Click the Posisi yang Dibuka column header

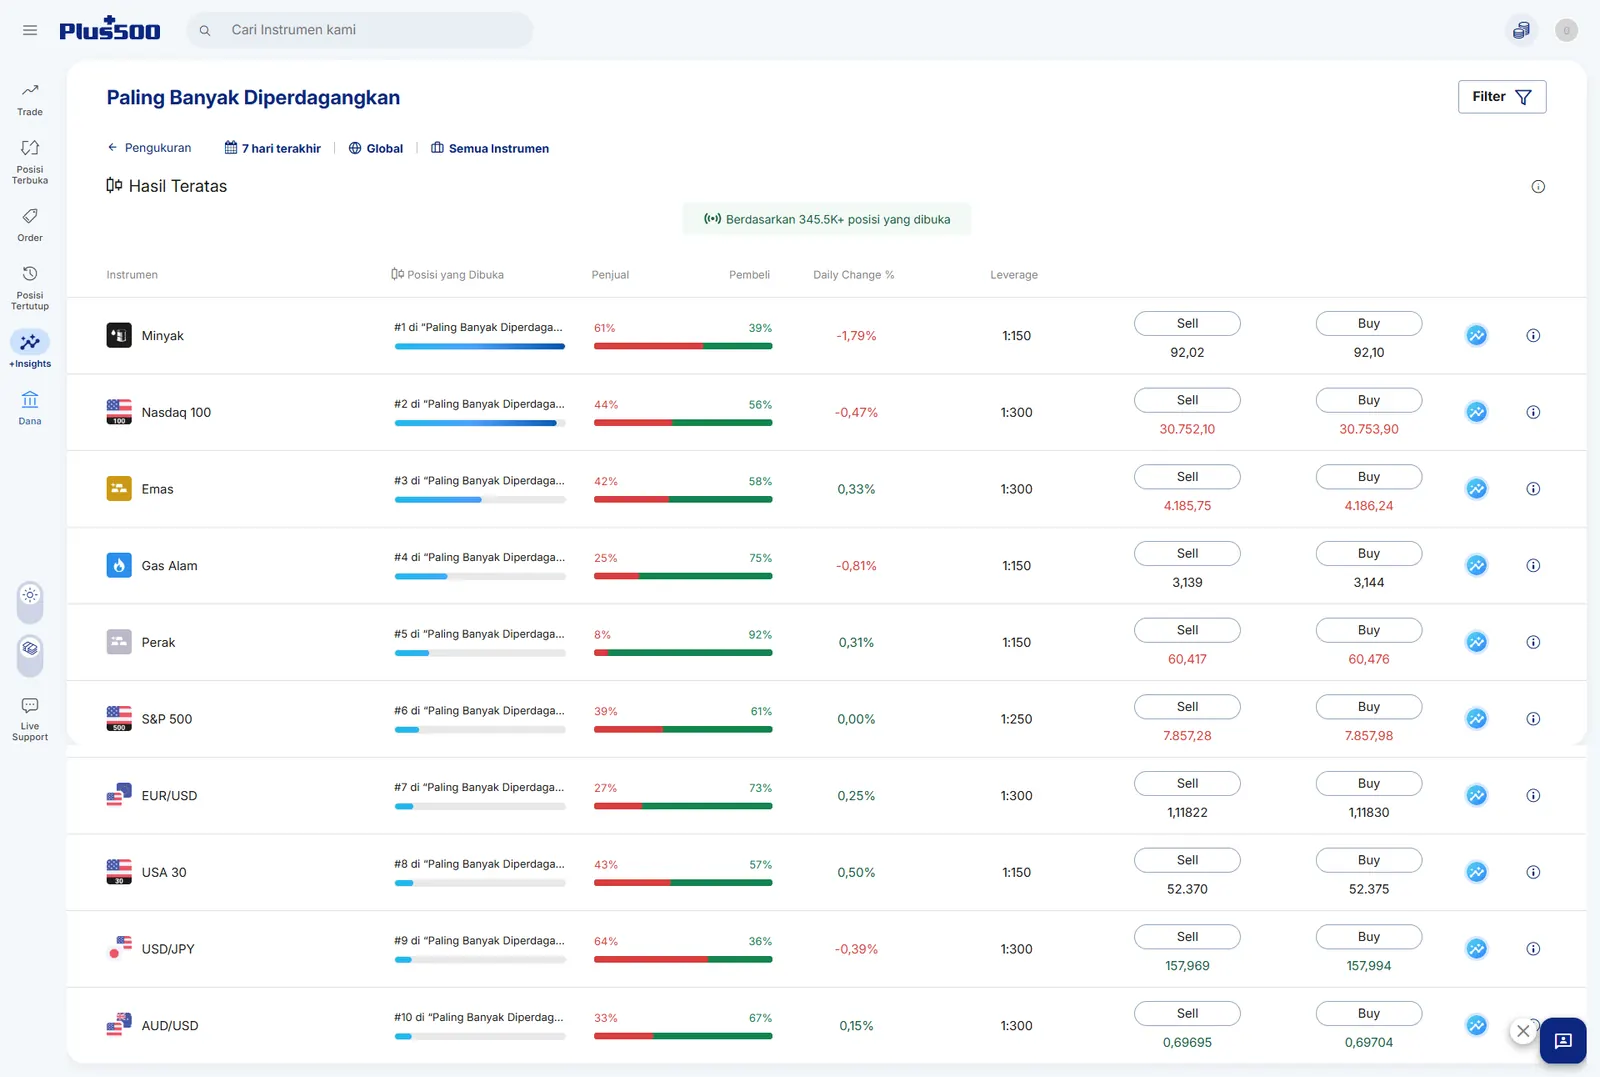(448, 275)
